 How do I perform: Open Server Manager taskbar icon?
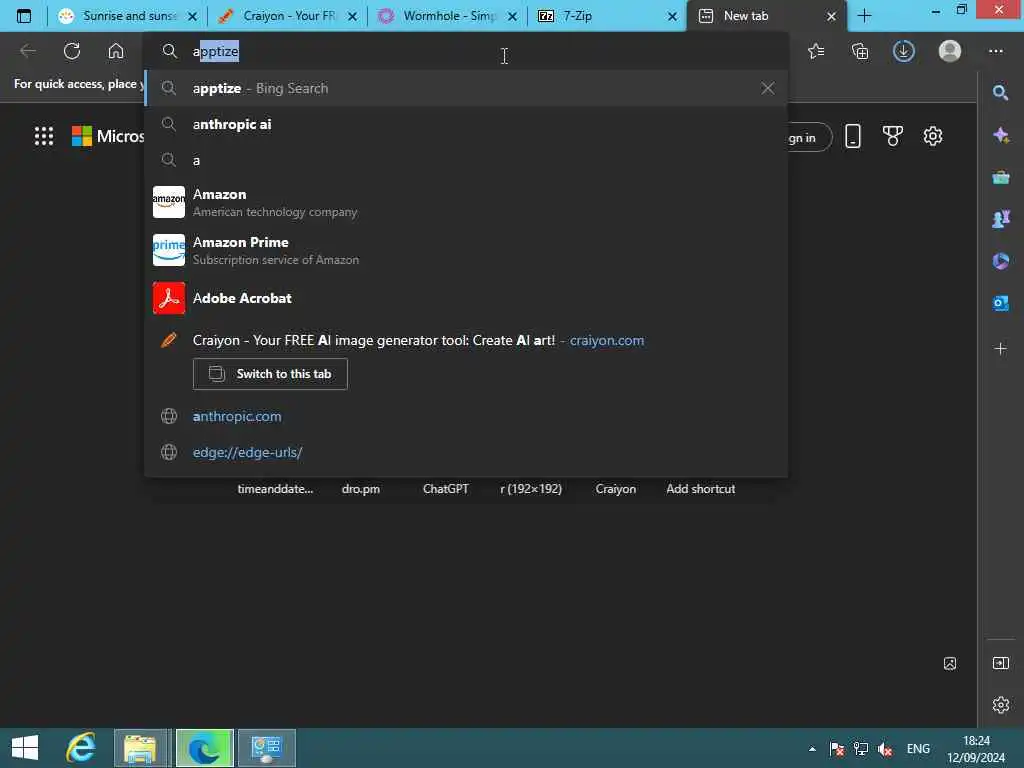pyautogui.click(x=266, y=748)
